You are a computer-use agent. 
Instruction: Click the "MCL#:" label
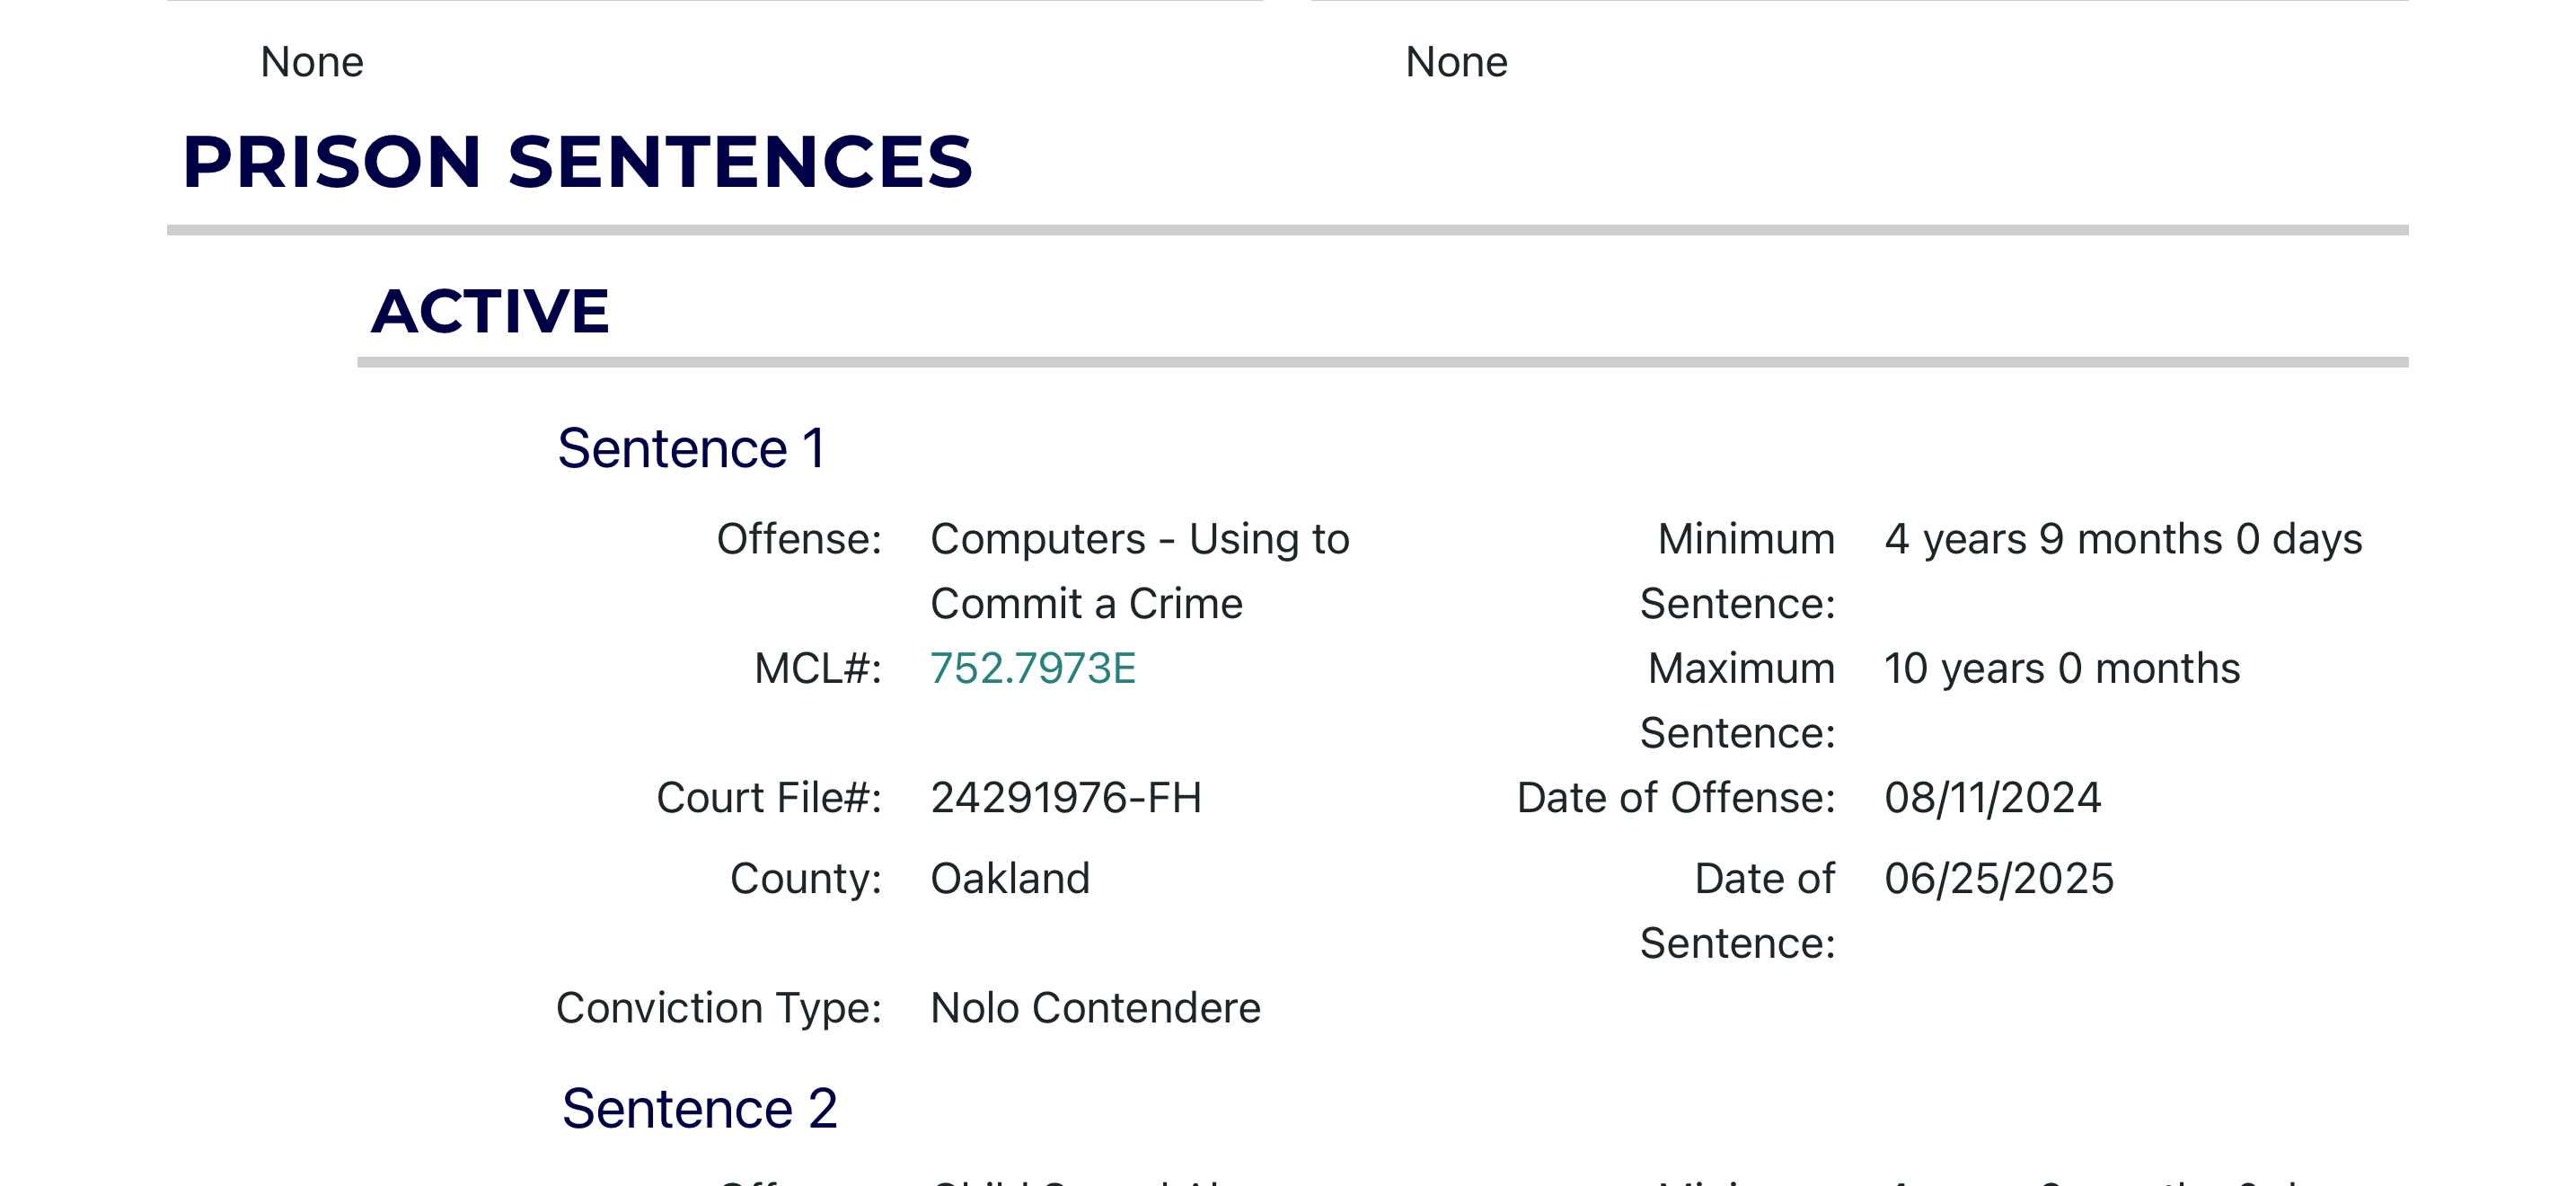pos(818,668)
